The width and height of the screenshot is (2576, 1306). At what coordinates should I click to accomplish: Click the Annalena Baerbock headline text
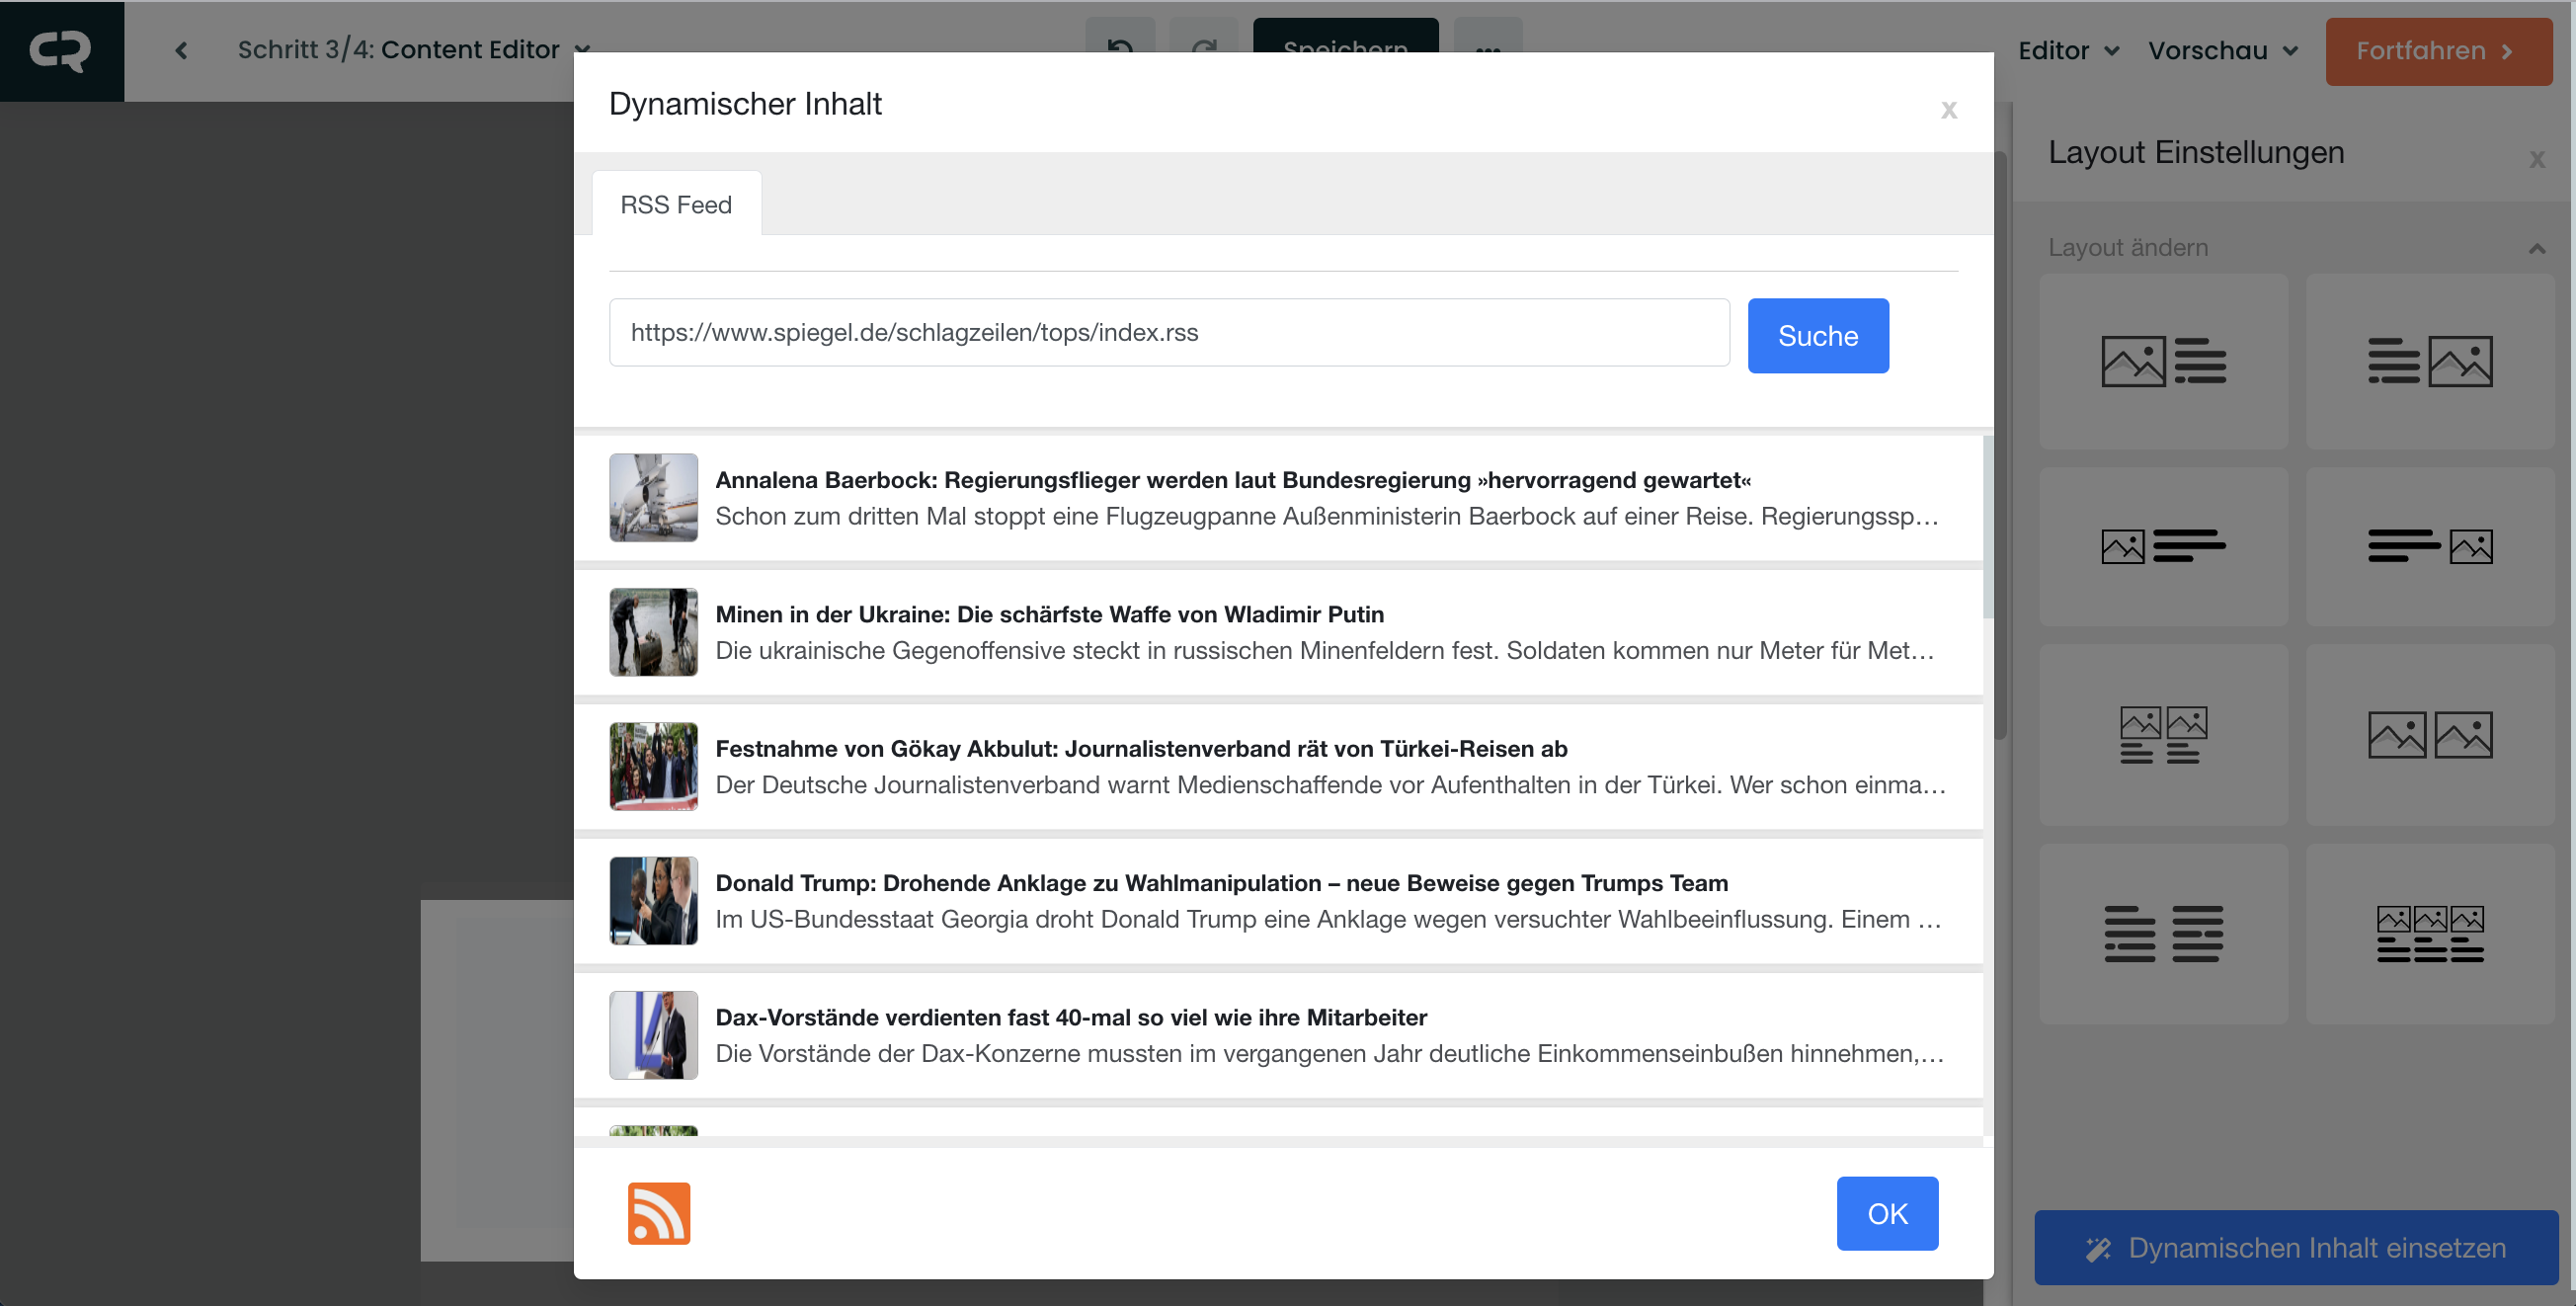pyautogui.click(x=1233, y=479)
